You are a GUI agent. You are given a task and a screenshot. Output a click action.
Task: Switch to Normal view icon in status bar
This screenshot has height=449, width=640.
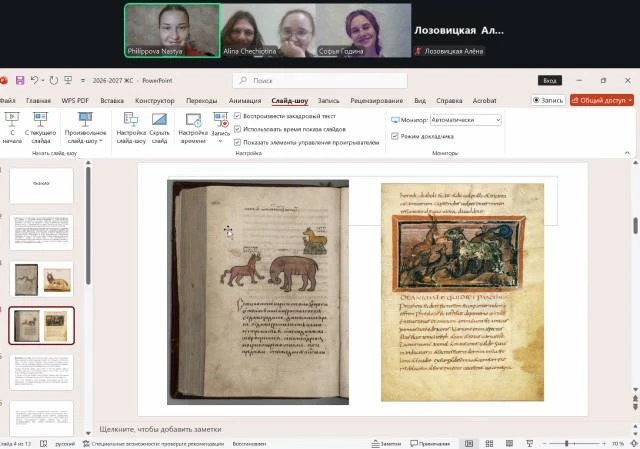click(x=469, y=444)
